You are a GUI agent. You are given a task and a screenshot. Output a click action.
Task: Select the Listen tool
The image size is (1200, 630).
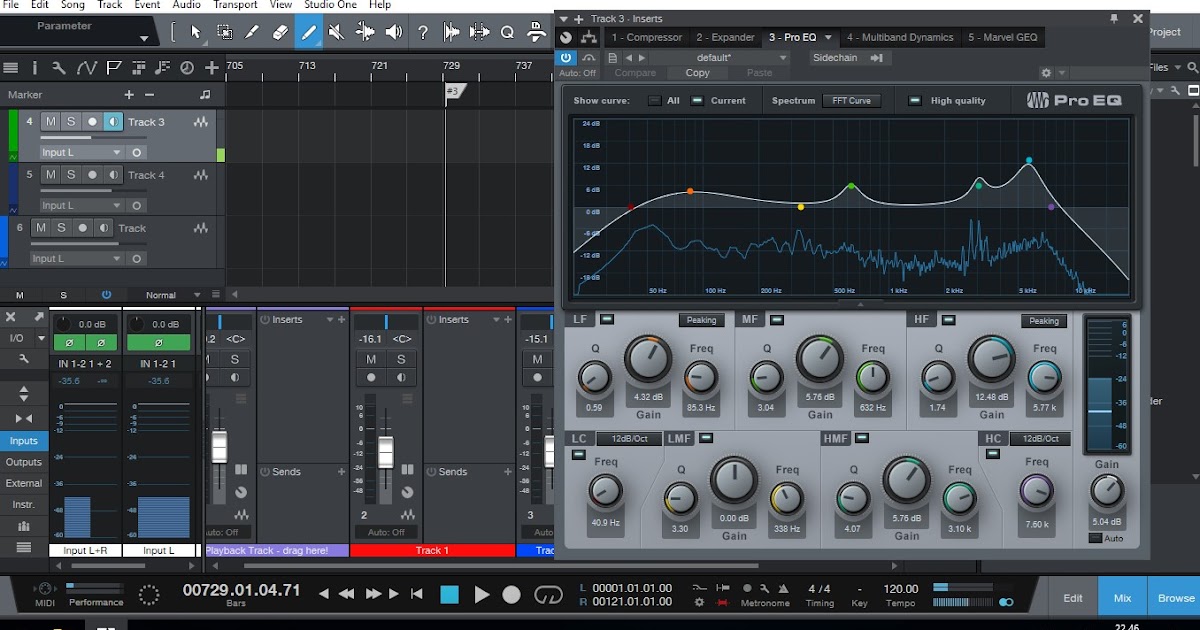(x=391, y=30)
